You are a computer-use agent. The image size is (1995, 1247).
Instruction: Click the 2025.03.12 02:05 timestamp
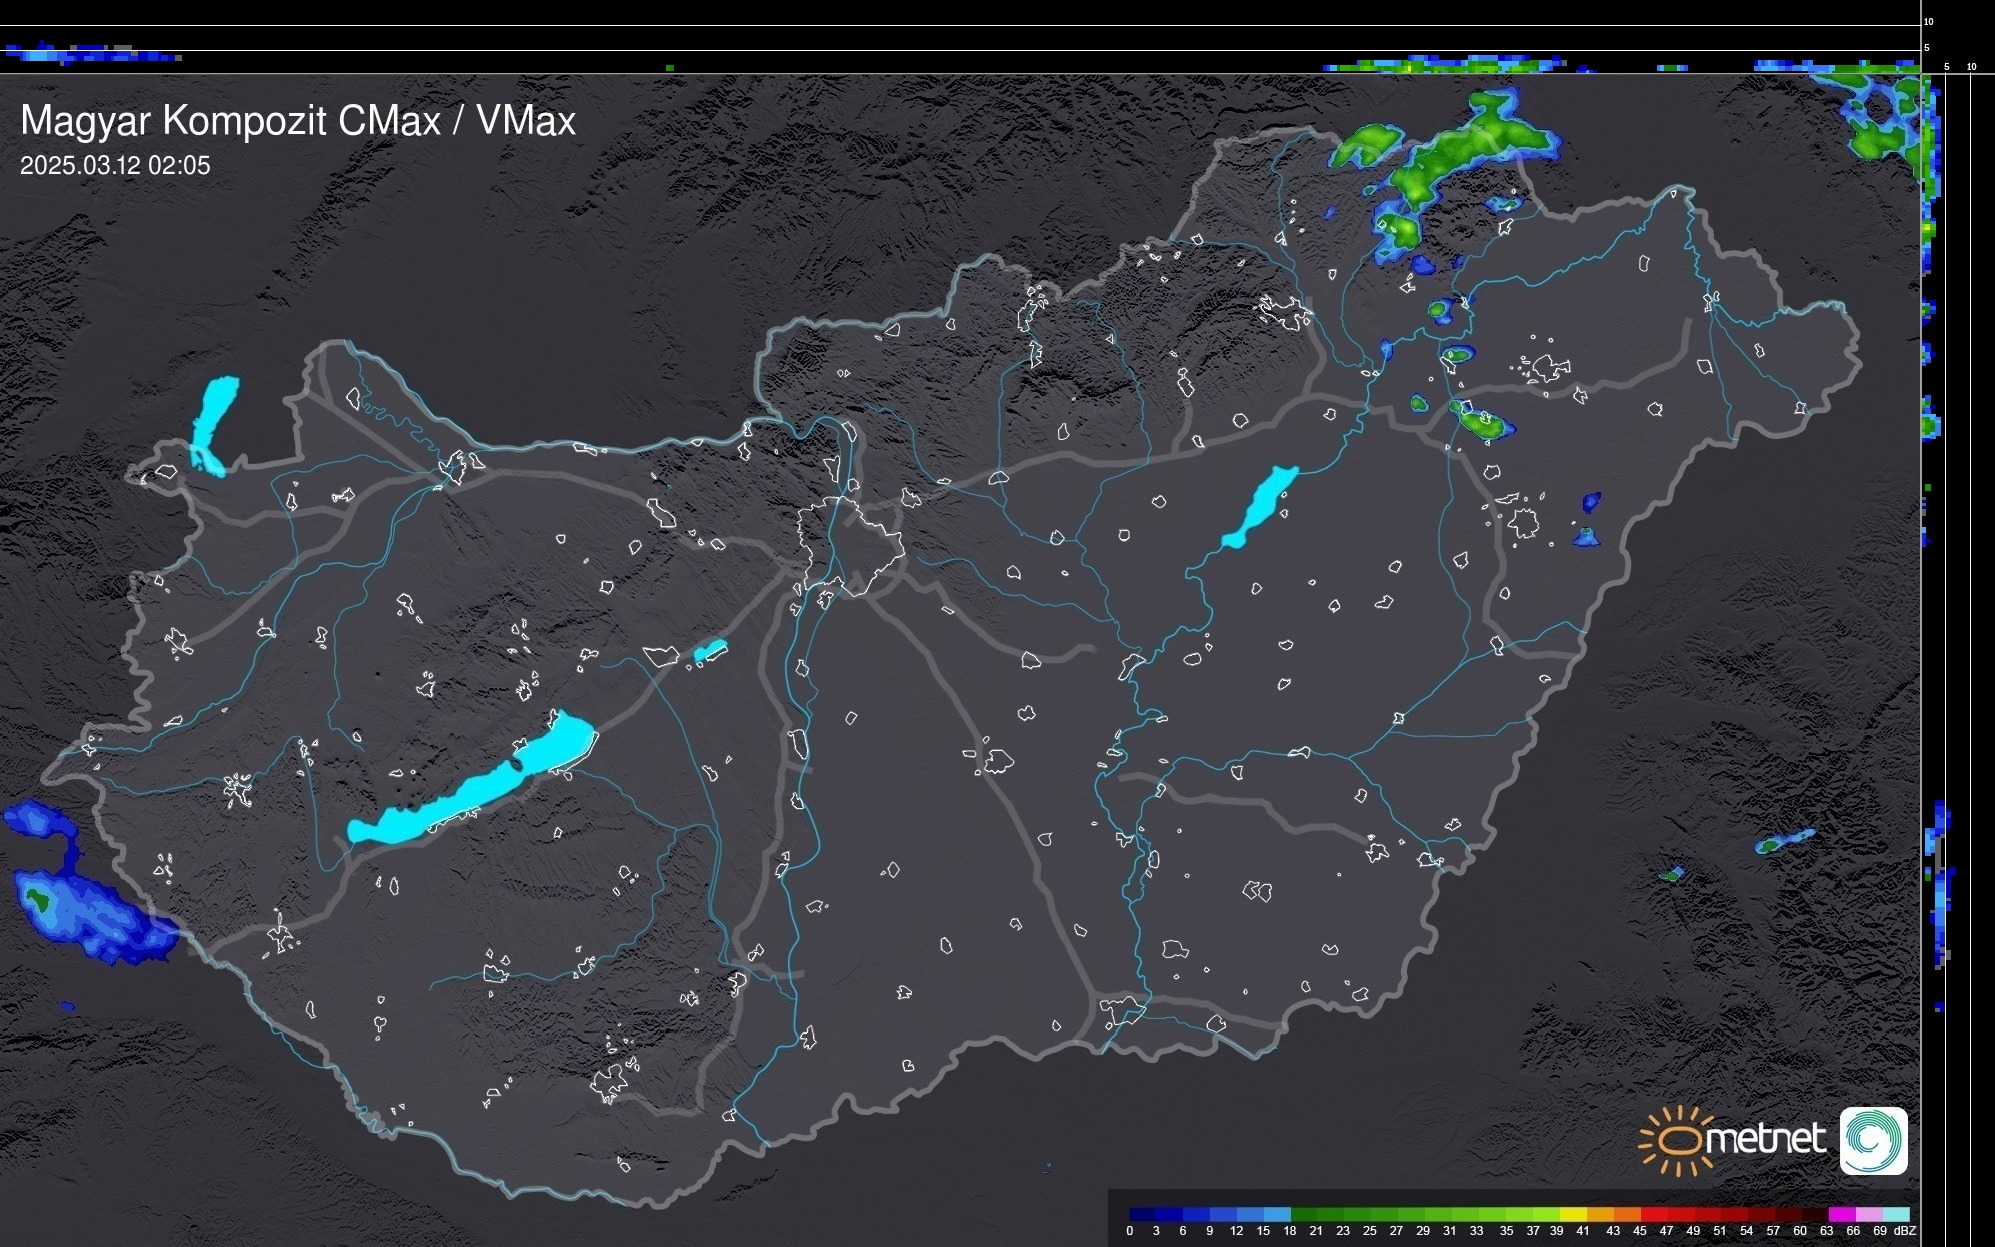(x=115, y=166)
